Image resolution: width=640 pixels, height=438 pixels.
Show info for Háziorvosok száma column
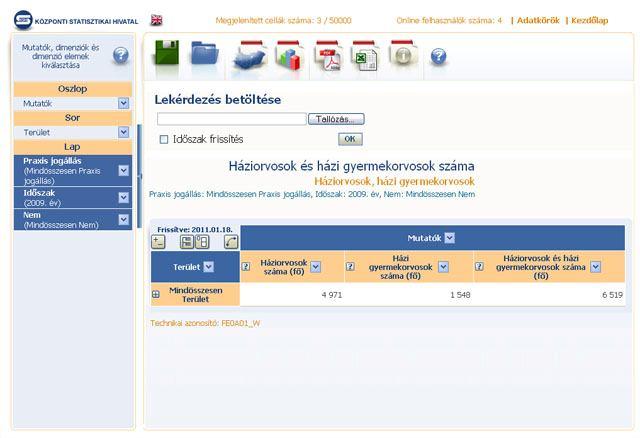tap(246, 267)
